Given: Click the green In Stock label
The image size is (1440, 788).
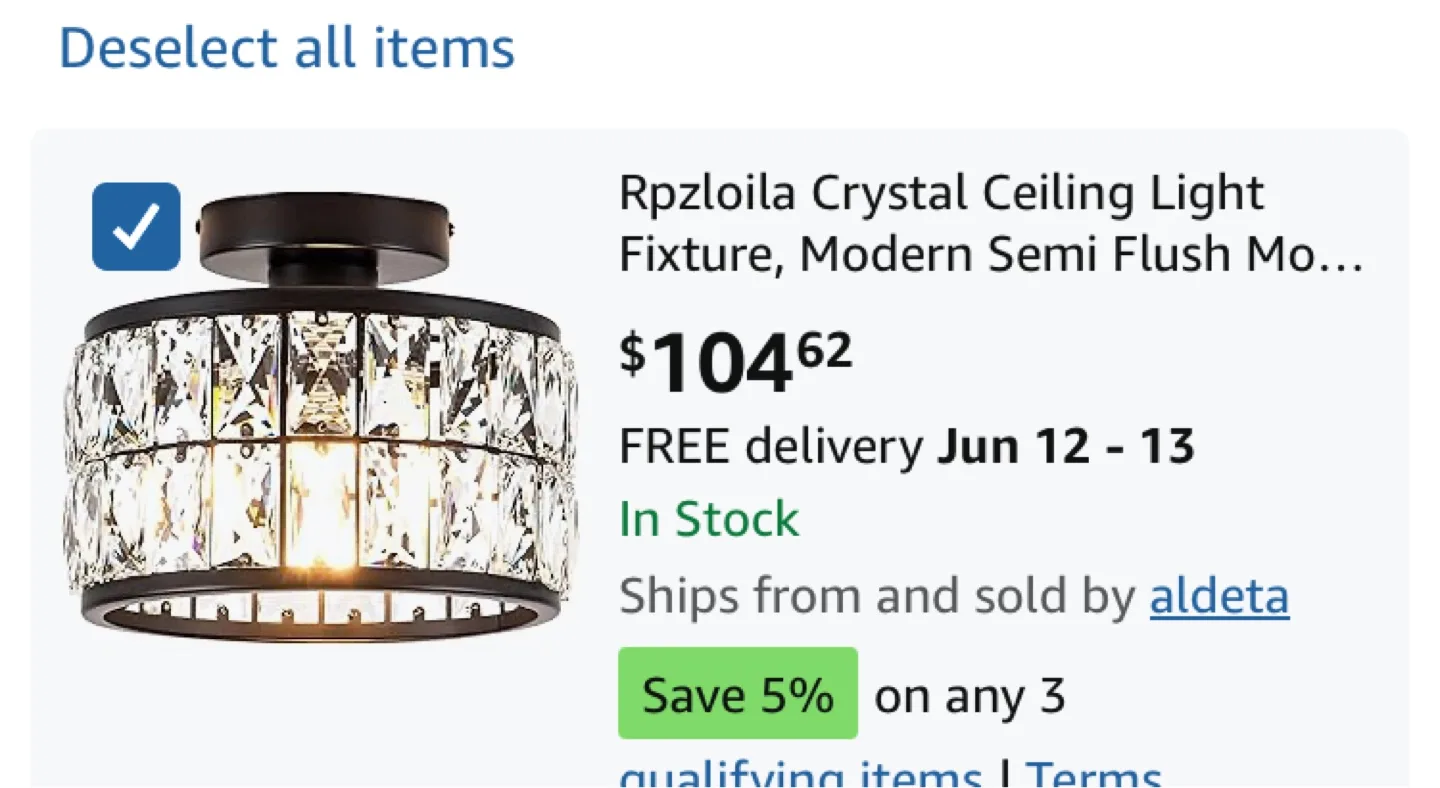Looking at the screenshot, I should pyautogui.click(x=709, y=520).
